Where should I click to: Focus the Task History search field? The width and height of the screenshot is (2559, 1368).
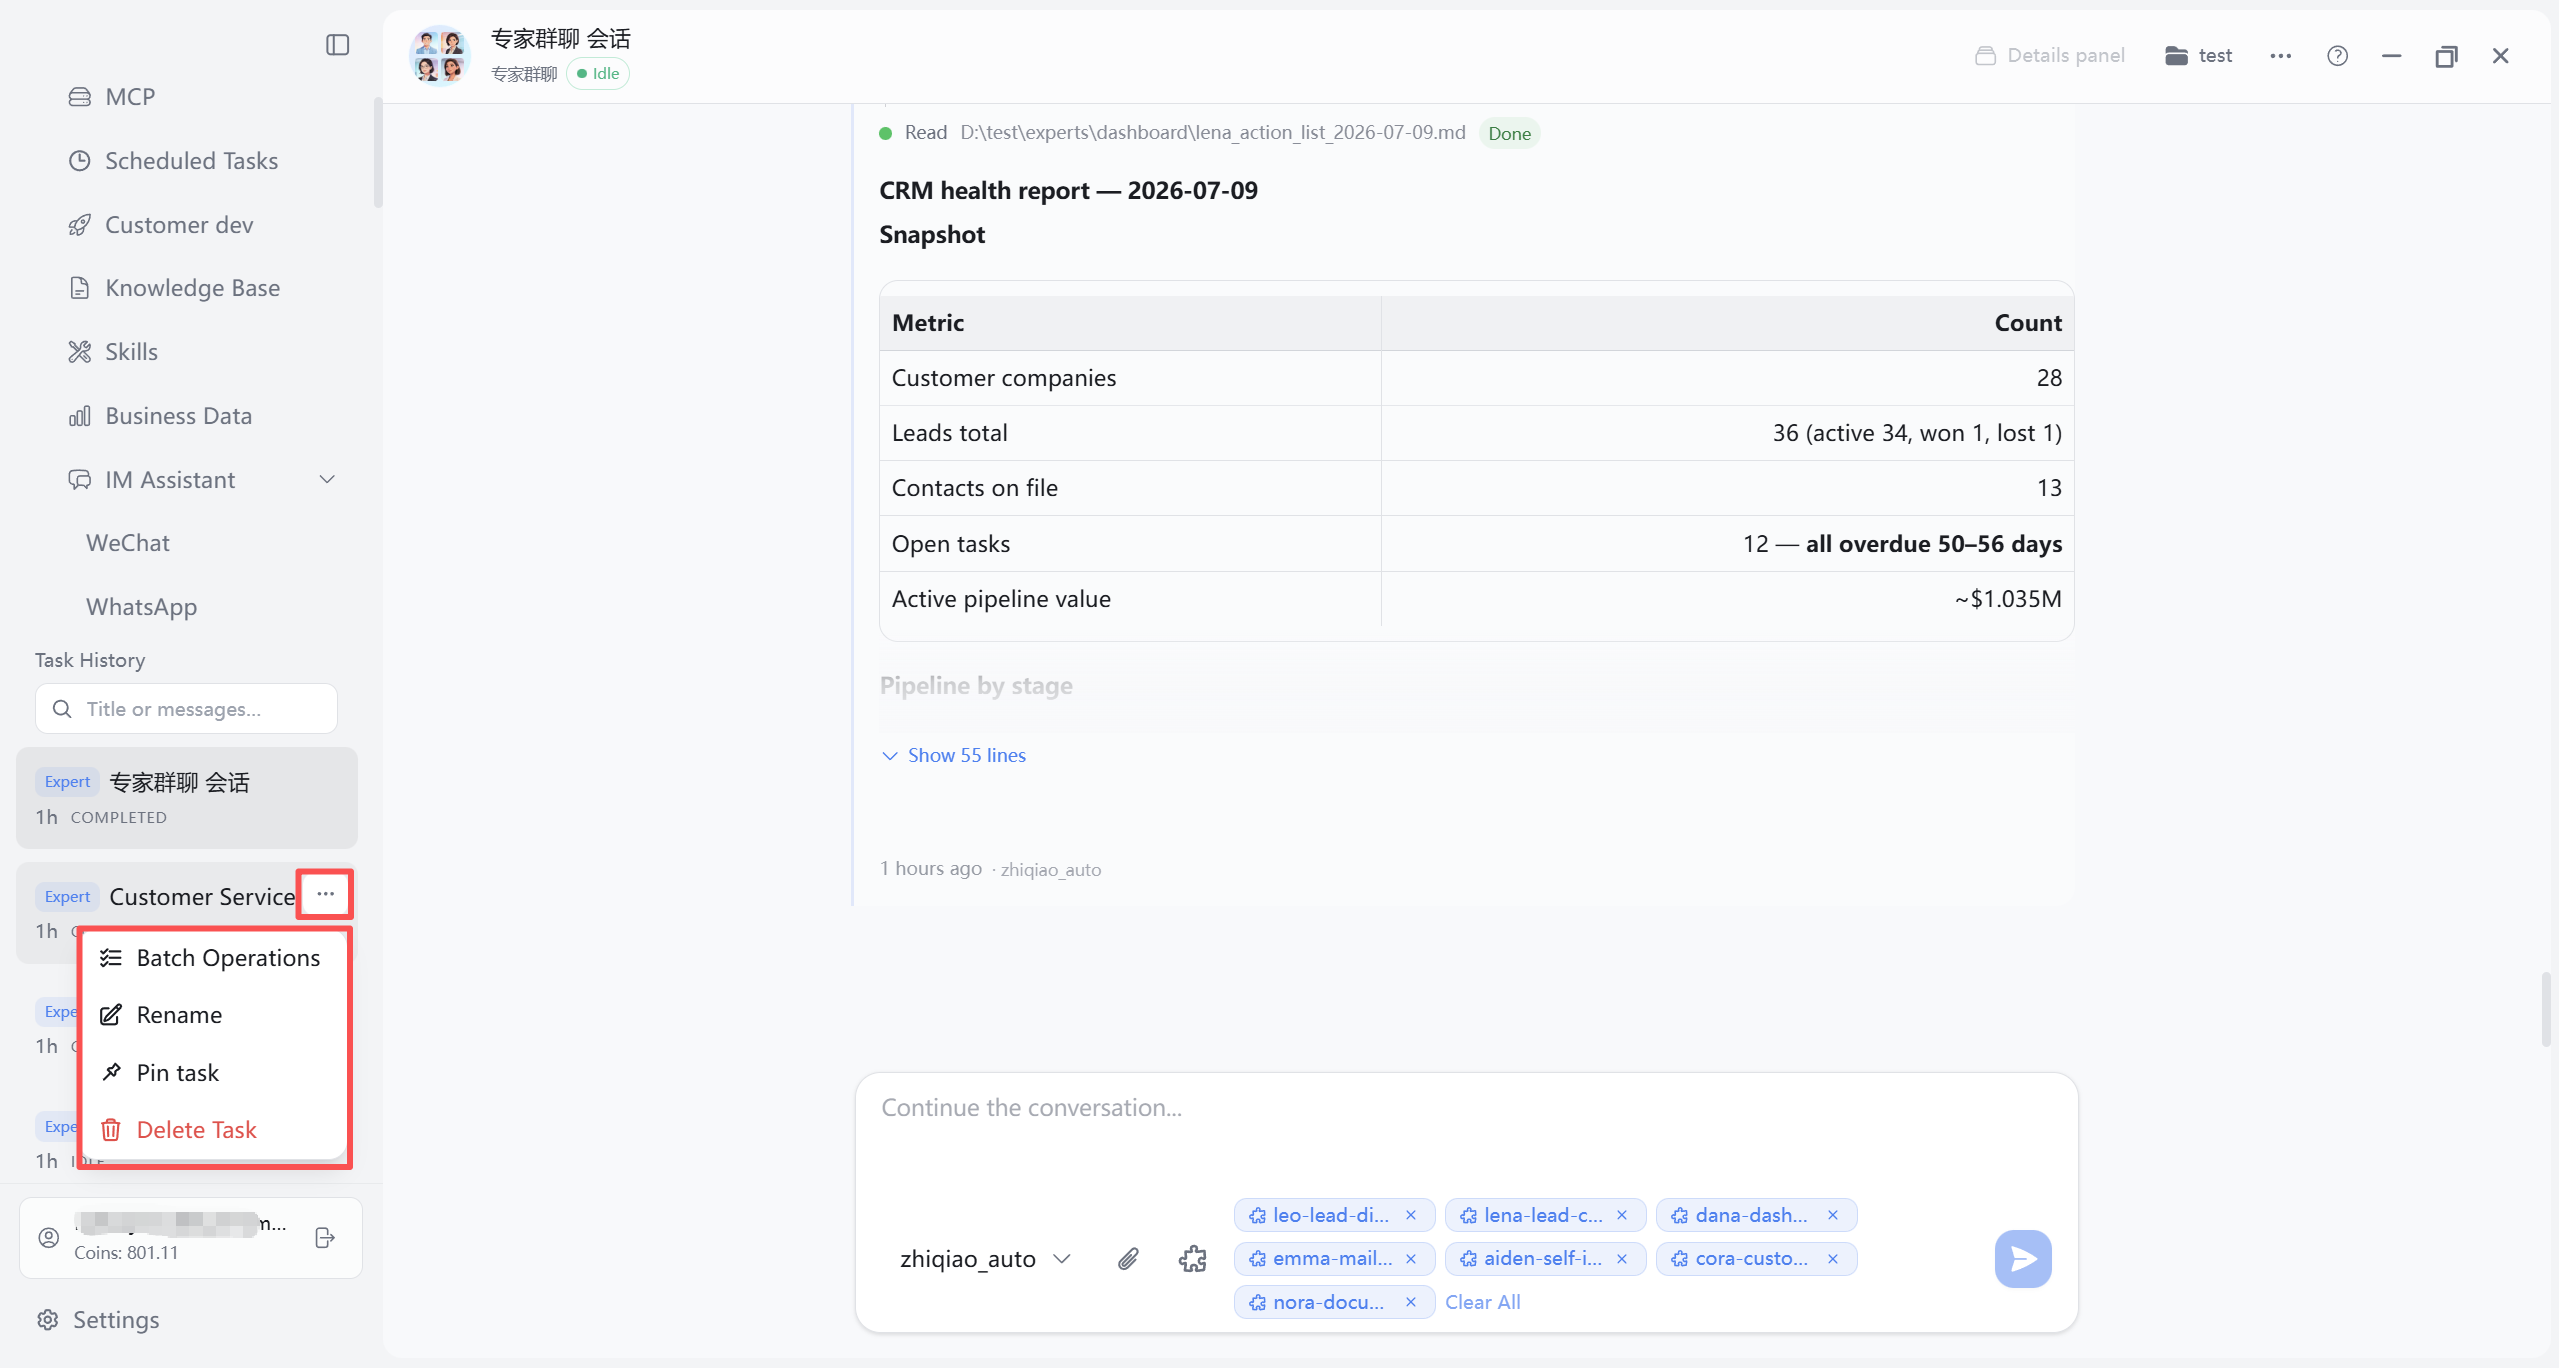point(186,709)
